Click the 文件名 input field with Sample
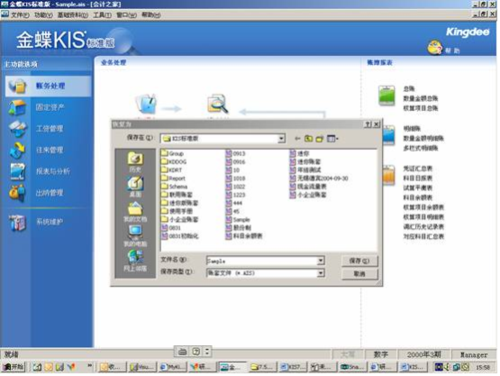This screenshot has height=376, width=500. tap(262, 261)
